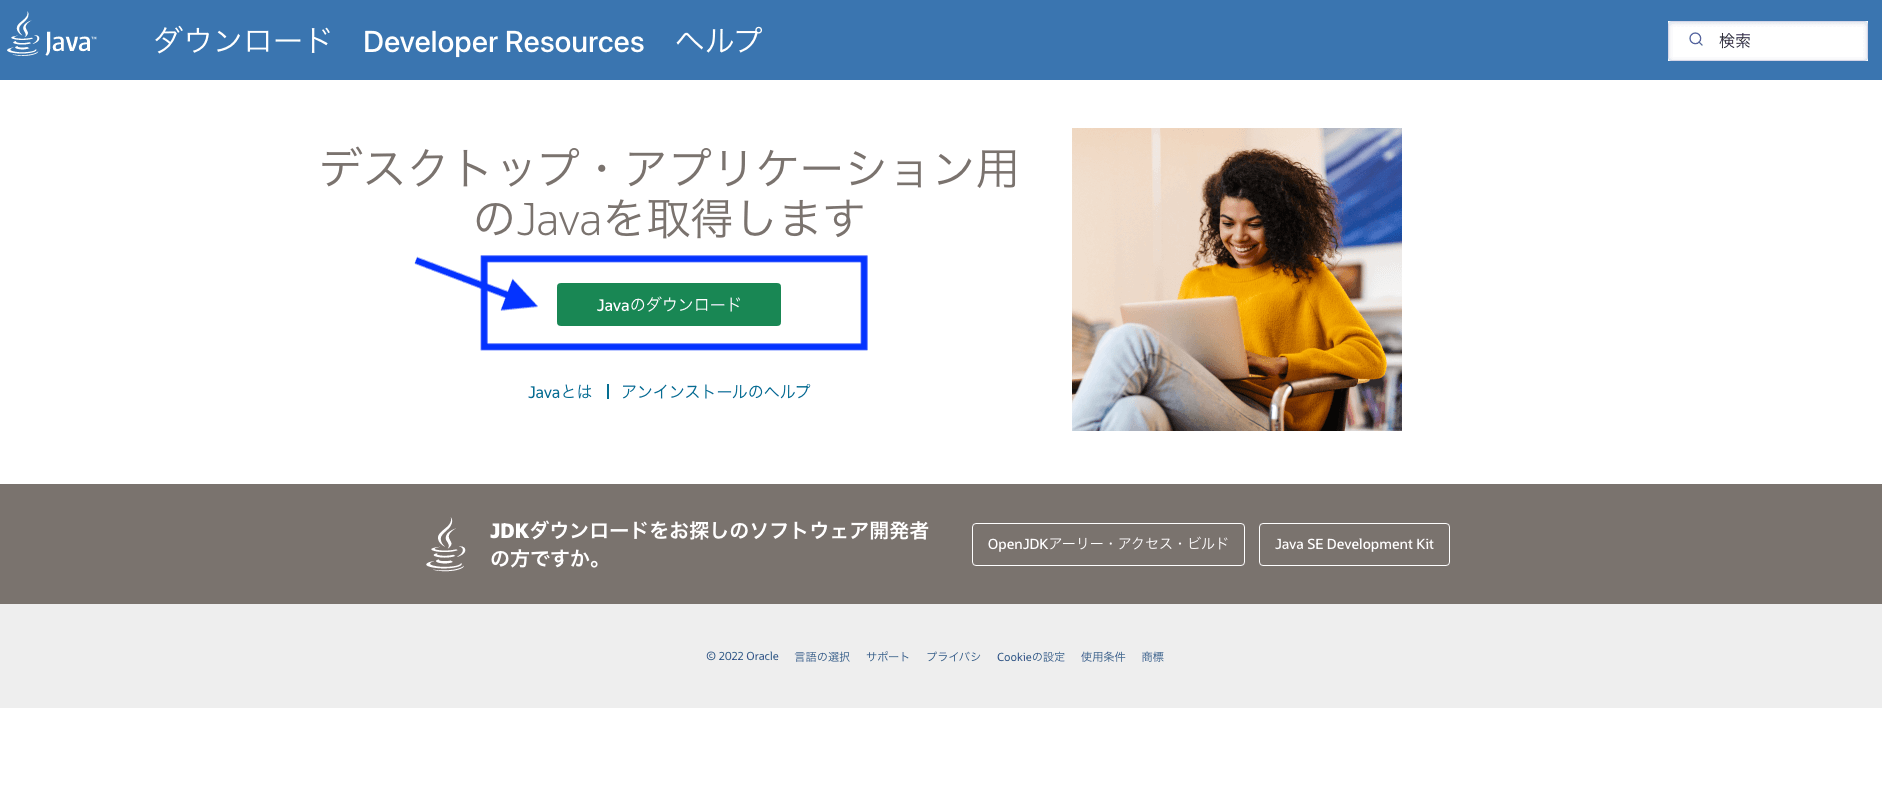
Task: Open the Javaとは link
Action: click(560, 392)
